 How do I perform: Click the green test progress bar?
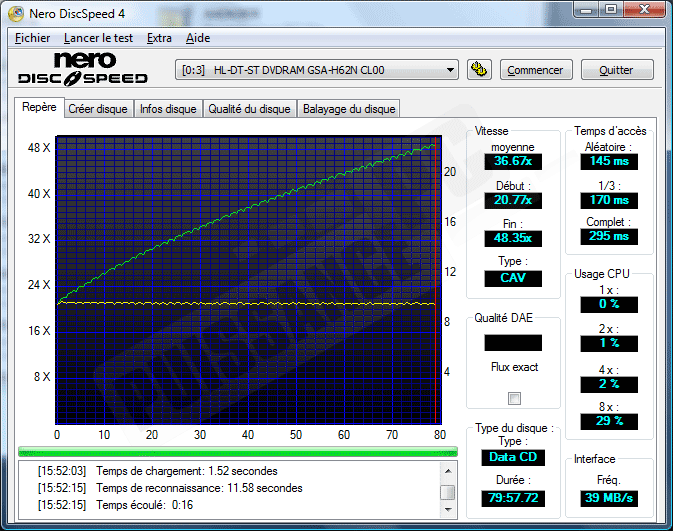236,451
